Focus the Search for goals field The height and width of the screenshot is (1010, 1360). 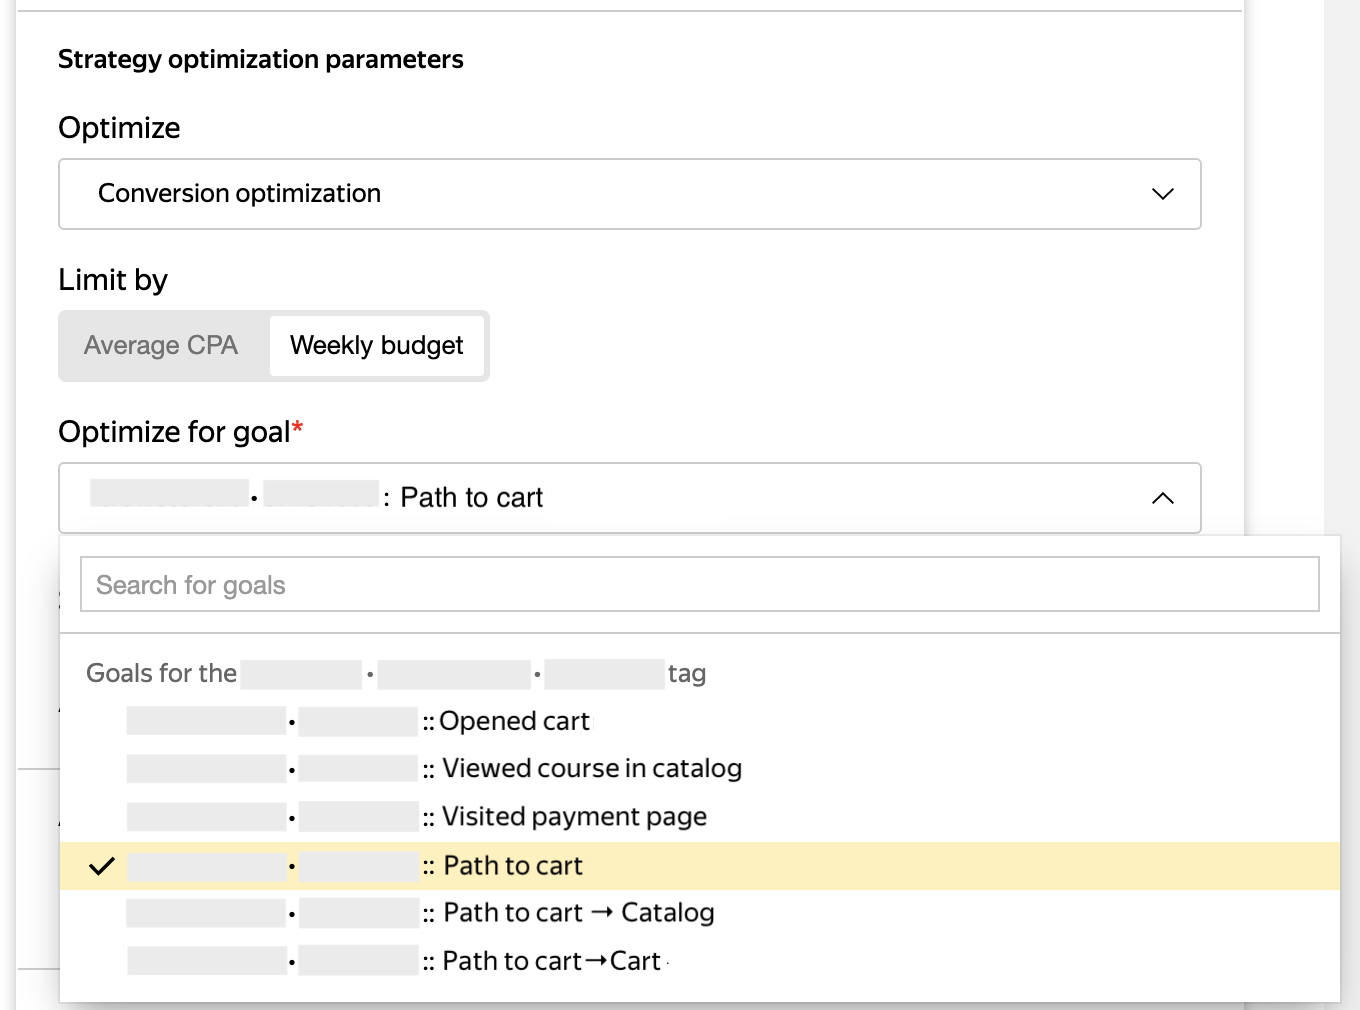point(698,585)
